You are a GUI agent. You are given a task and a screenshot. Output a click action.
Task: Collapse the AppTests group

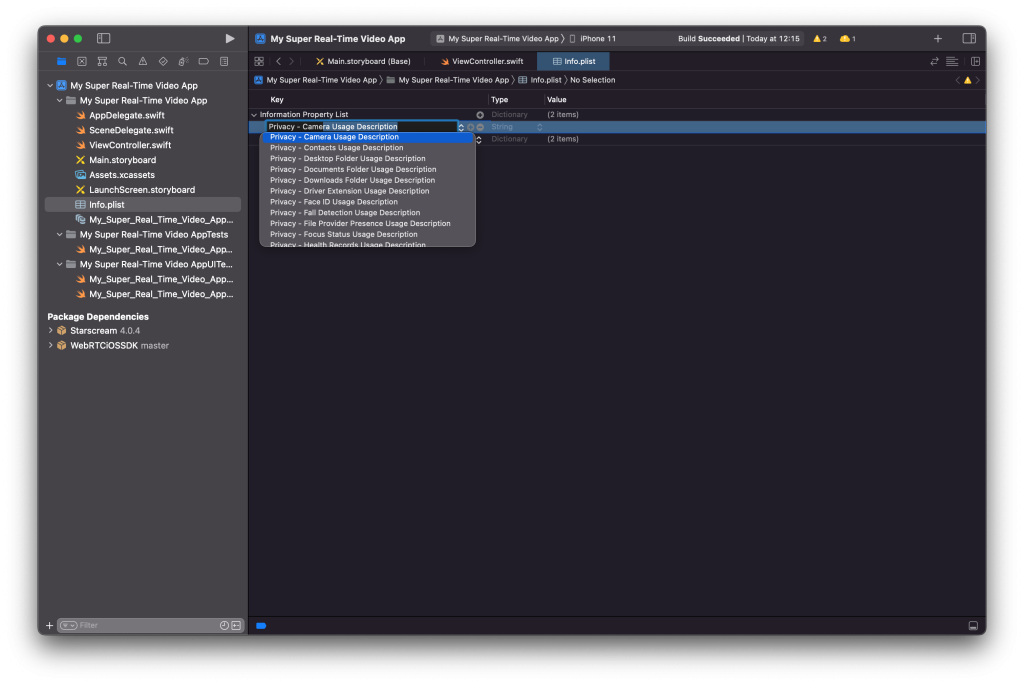point(59,234)
